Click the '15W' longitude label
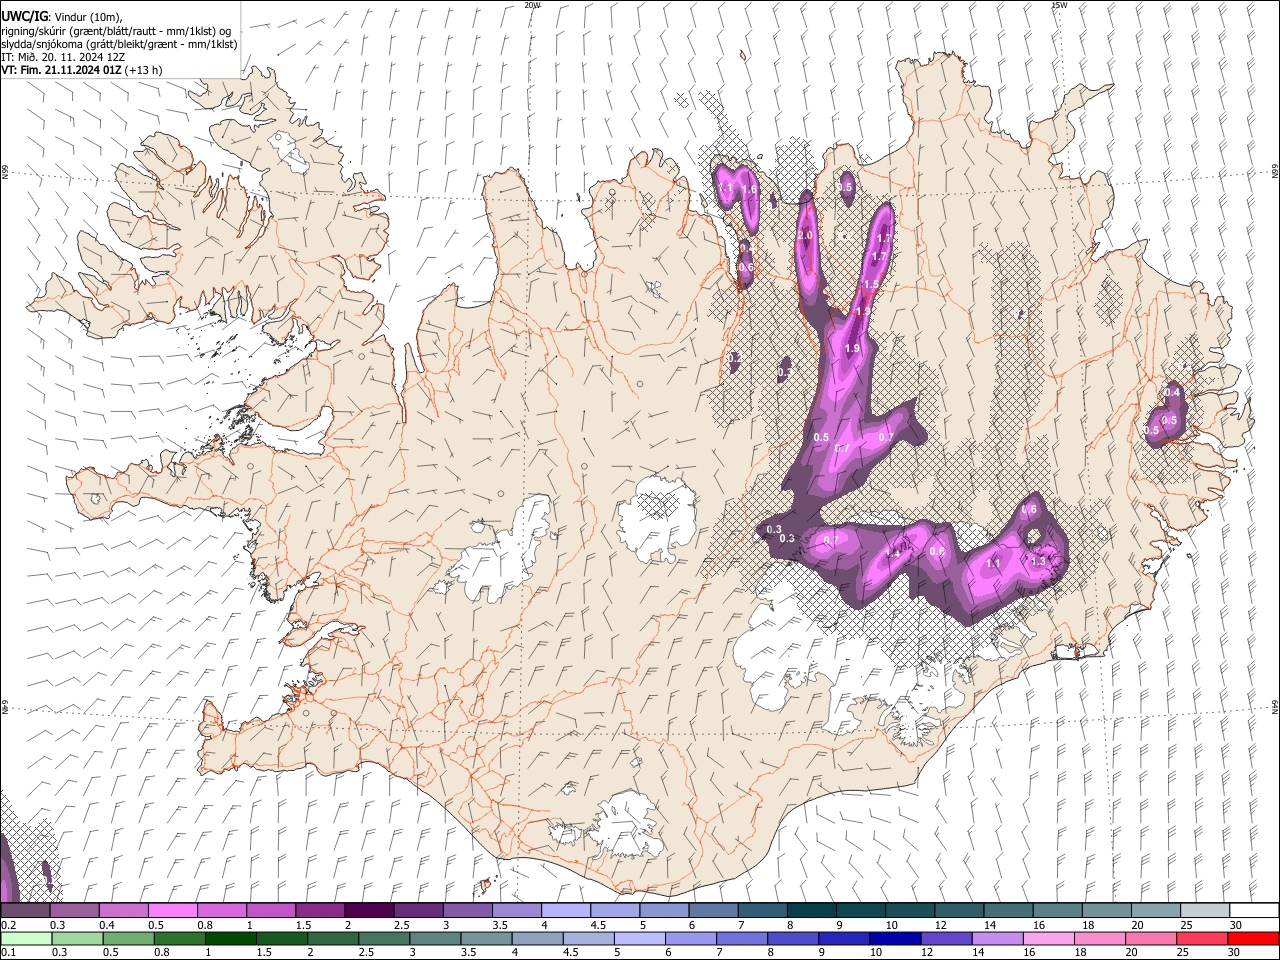The width and height of the screenshot is (1280, 960). pyautogui.click(x=1058, y=5)
